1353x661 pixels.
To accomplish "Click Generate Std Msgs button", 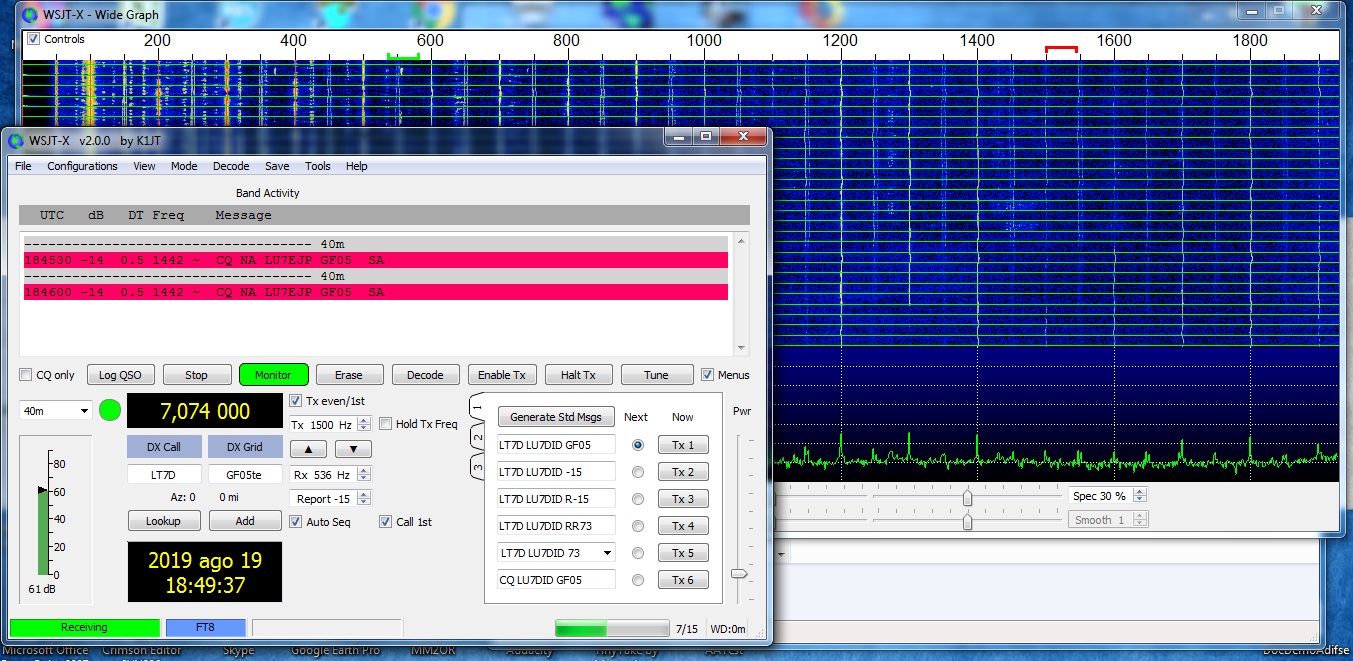I will pos(556,417).
